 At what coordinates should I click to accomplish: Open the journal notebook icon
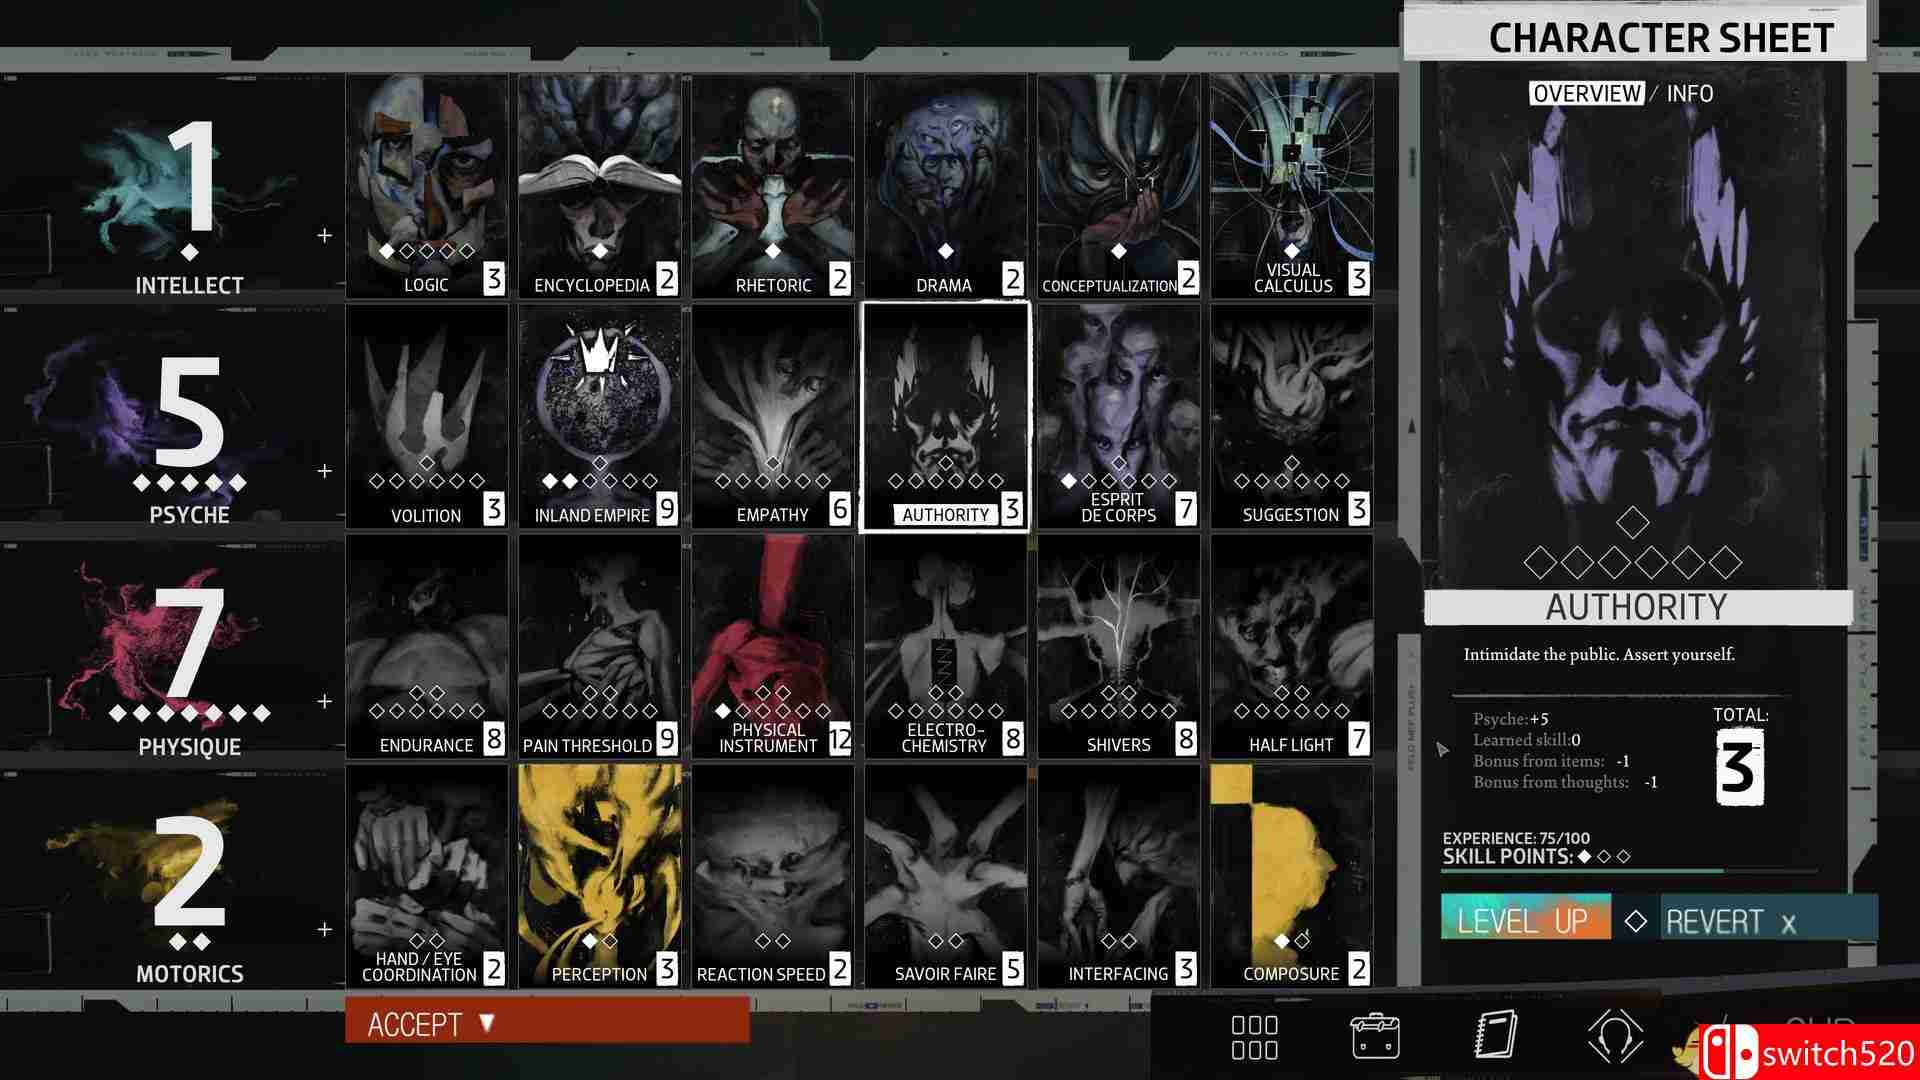click(1496, 1035)
